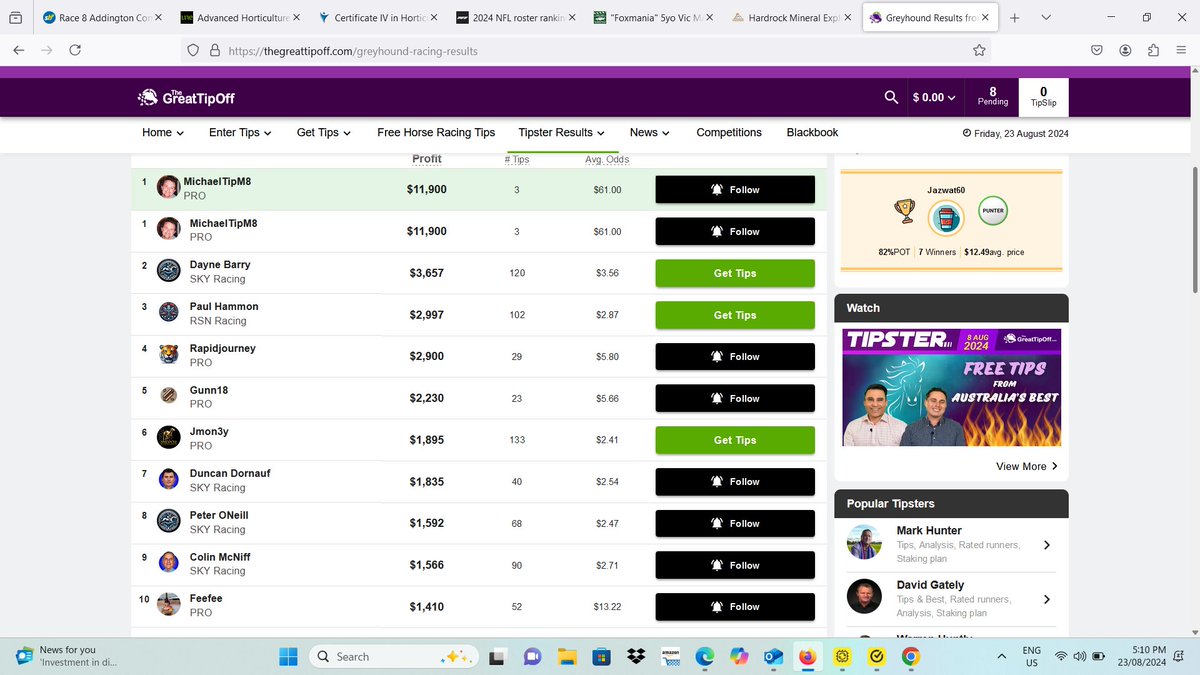The width and height of the screenshot is (1200, 675).
Task: Play the Tipster free tips video thumbnail
Action: pyautogui.click(x=951, y=388)
